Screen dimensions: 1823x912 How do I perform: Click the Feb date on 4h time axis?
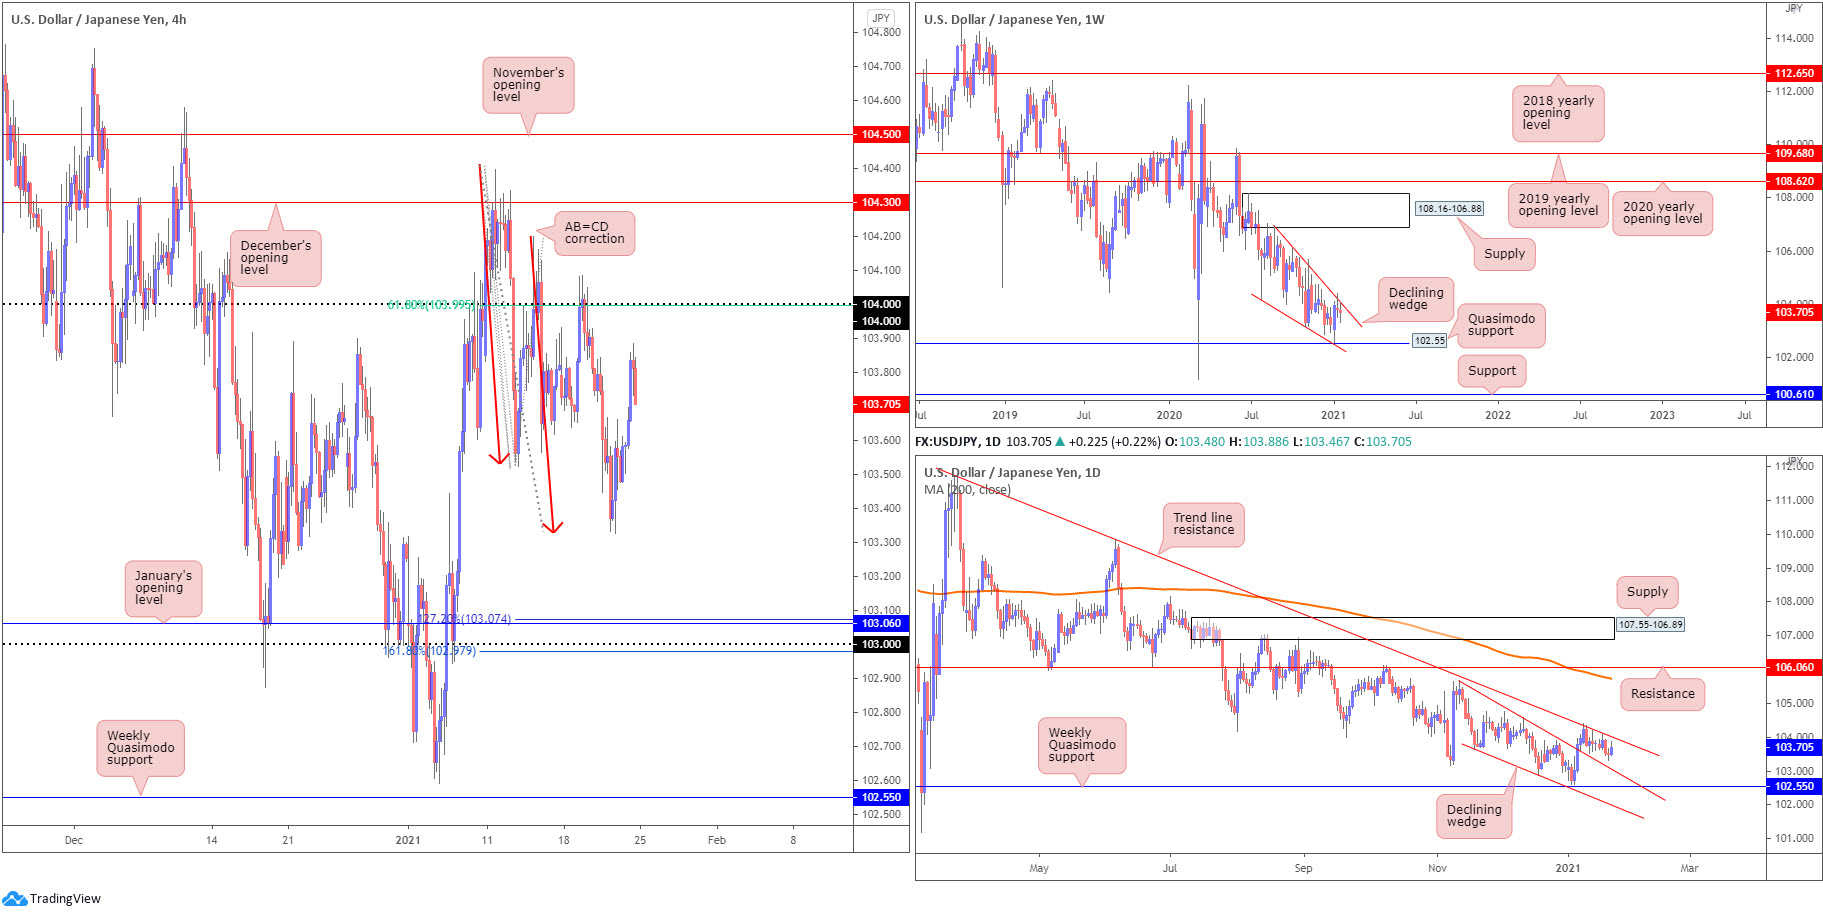point(717,840)
